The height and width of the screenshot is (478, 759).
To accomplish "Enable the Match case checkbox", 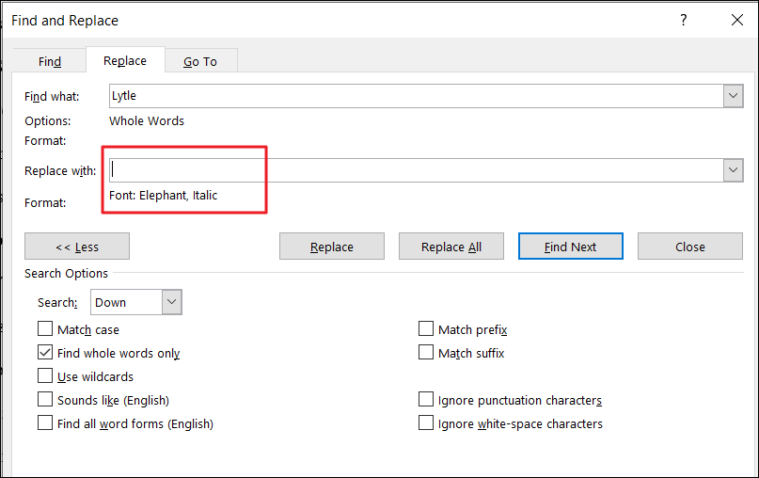I will click(x=45, y=329).
